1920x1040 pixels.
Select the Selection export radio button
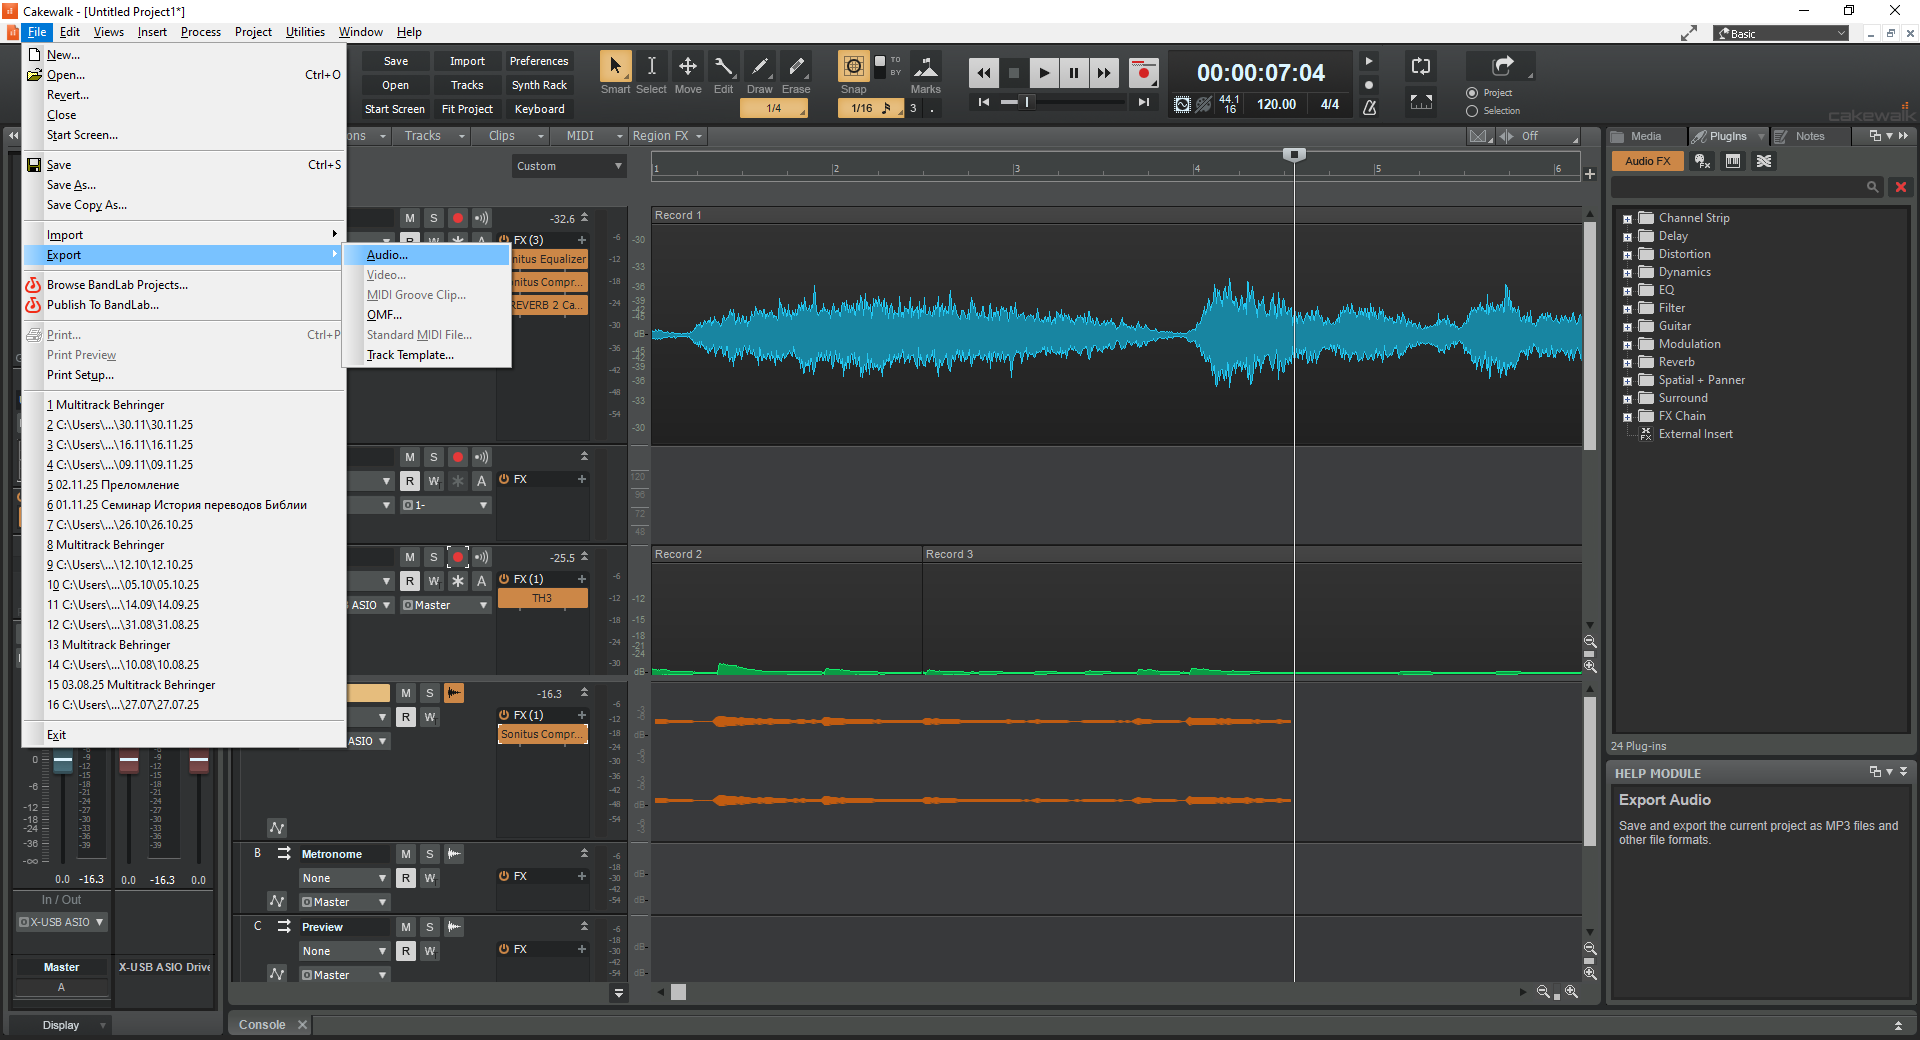click(1472, 111)
